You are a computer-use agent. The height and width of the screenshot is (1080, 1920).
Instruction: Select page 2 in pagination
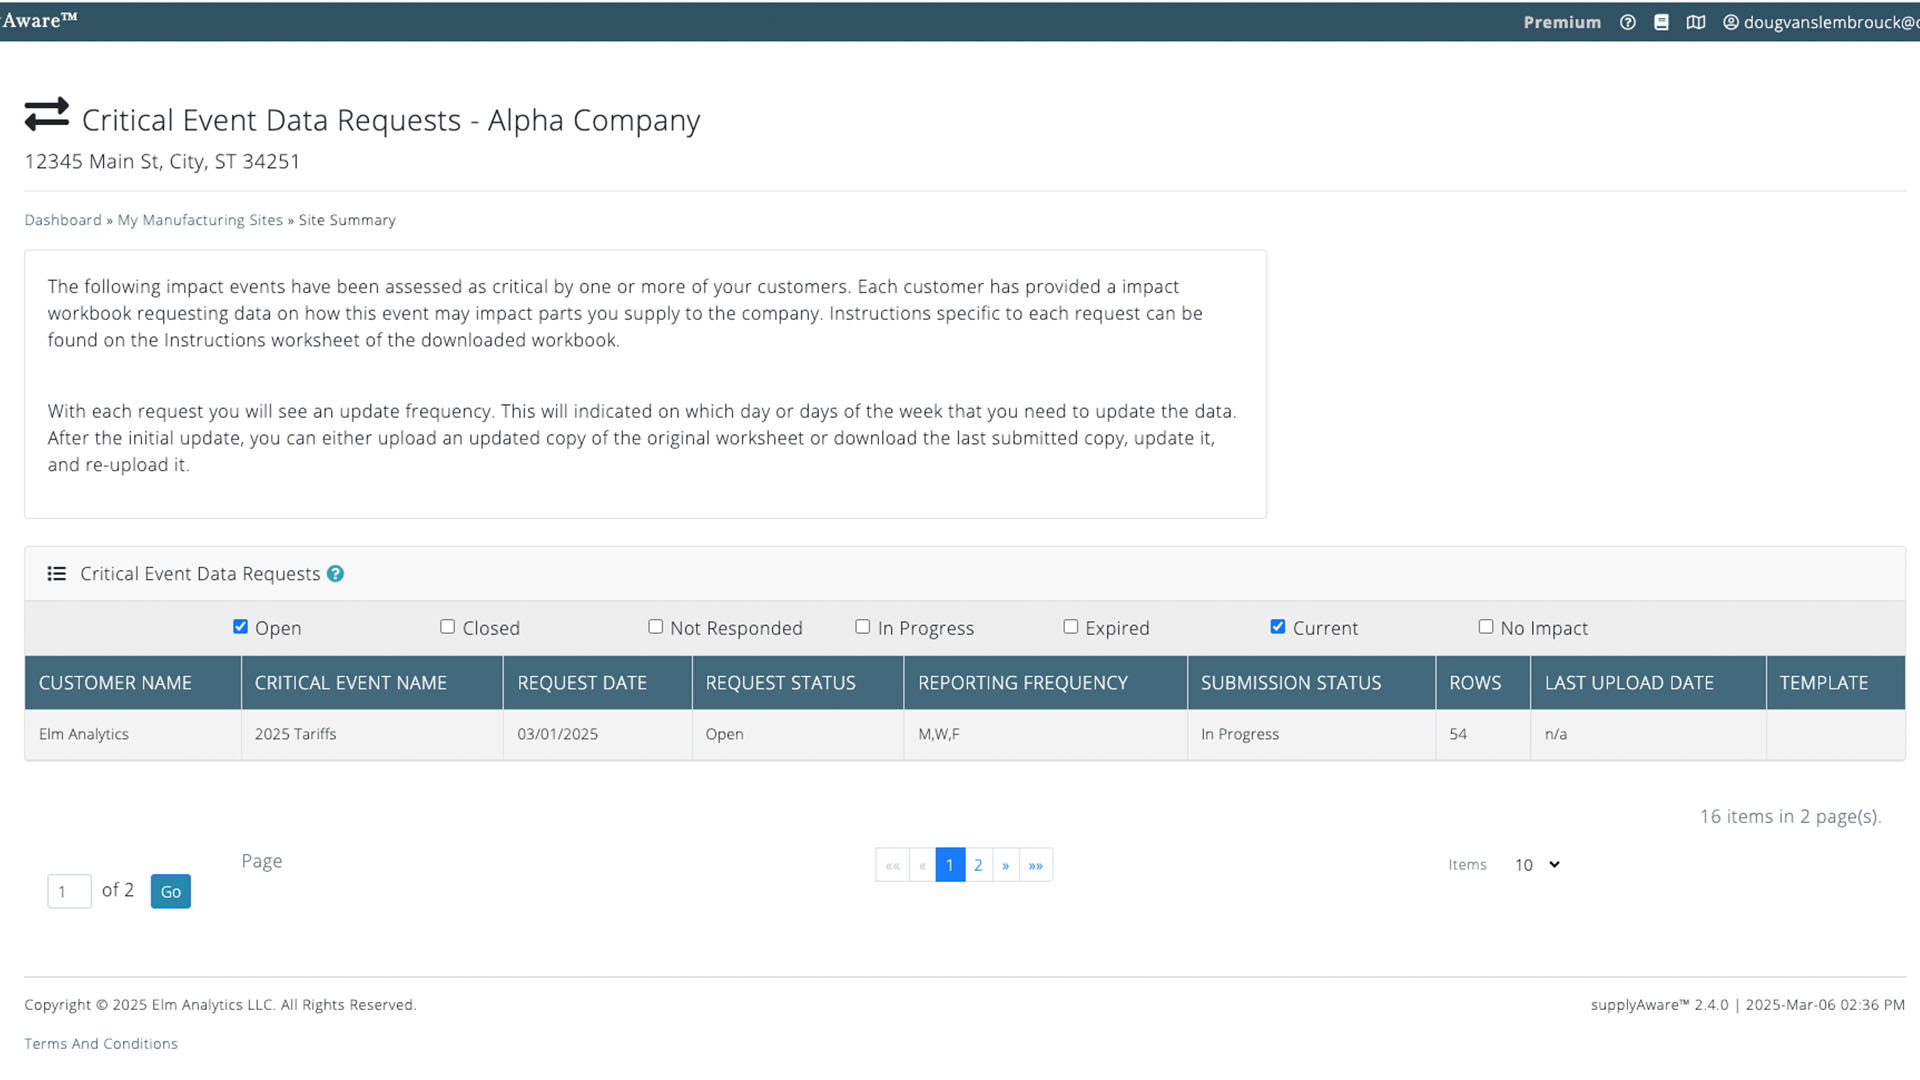(978, 865)
